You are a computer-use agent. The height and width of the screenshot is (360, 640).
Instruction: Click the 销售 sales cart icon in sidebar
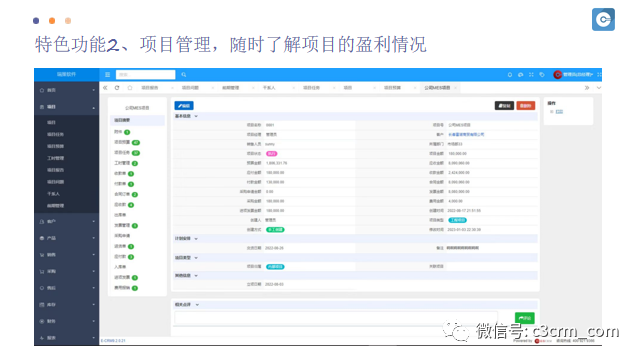click(42, 255)
